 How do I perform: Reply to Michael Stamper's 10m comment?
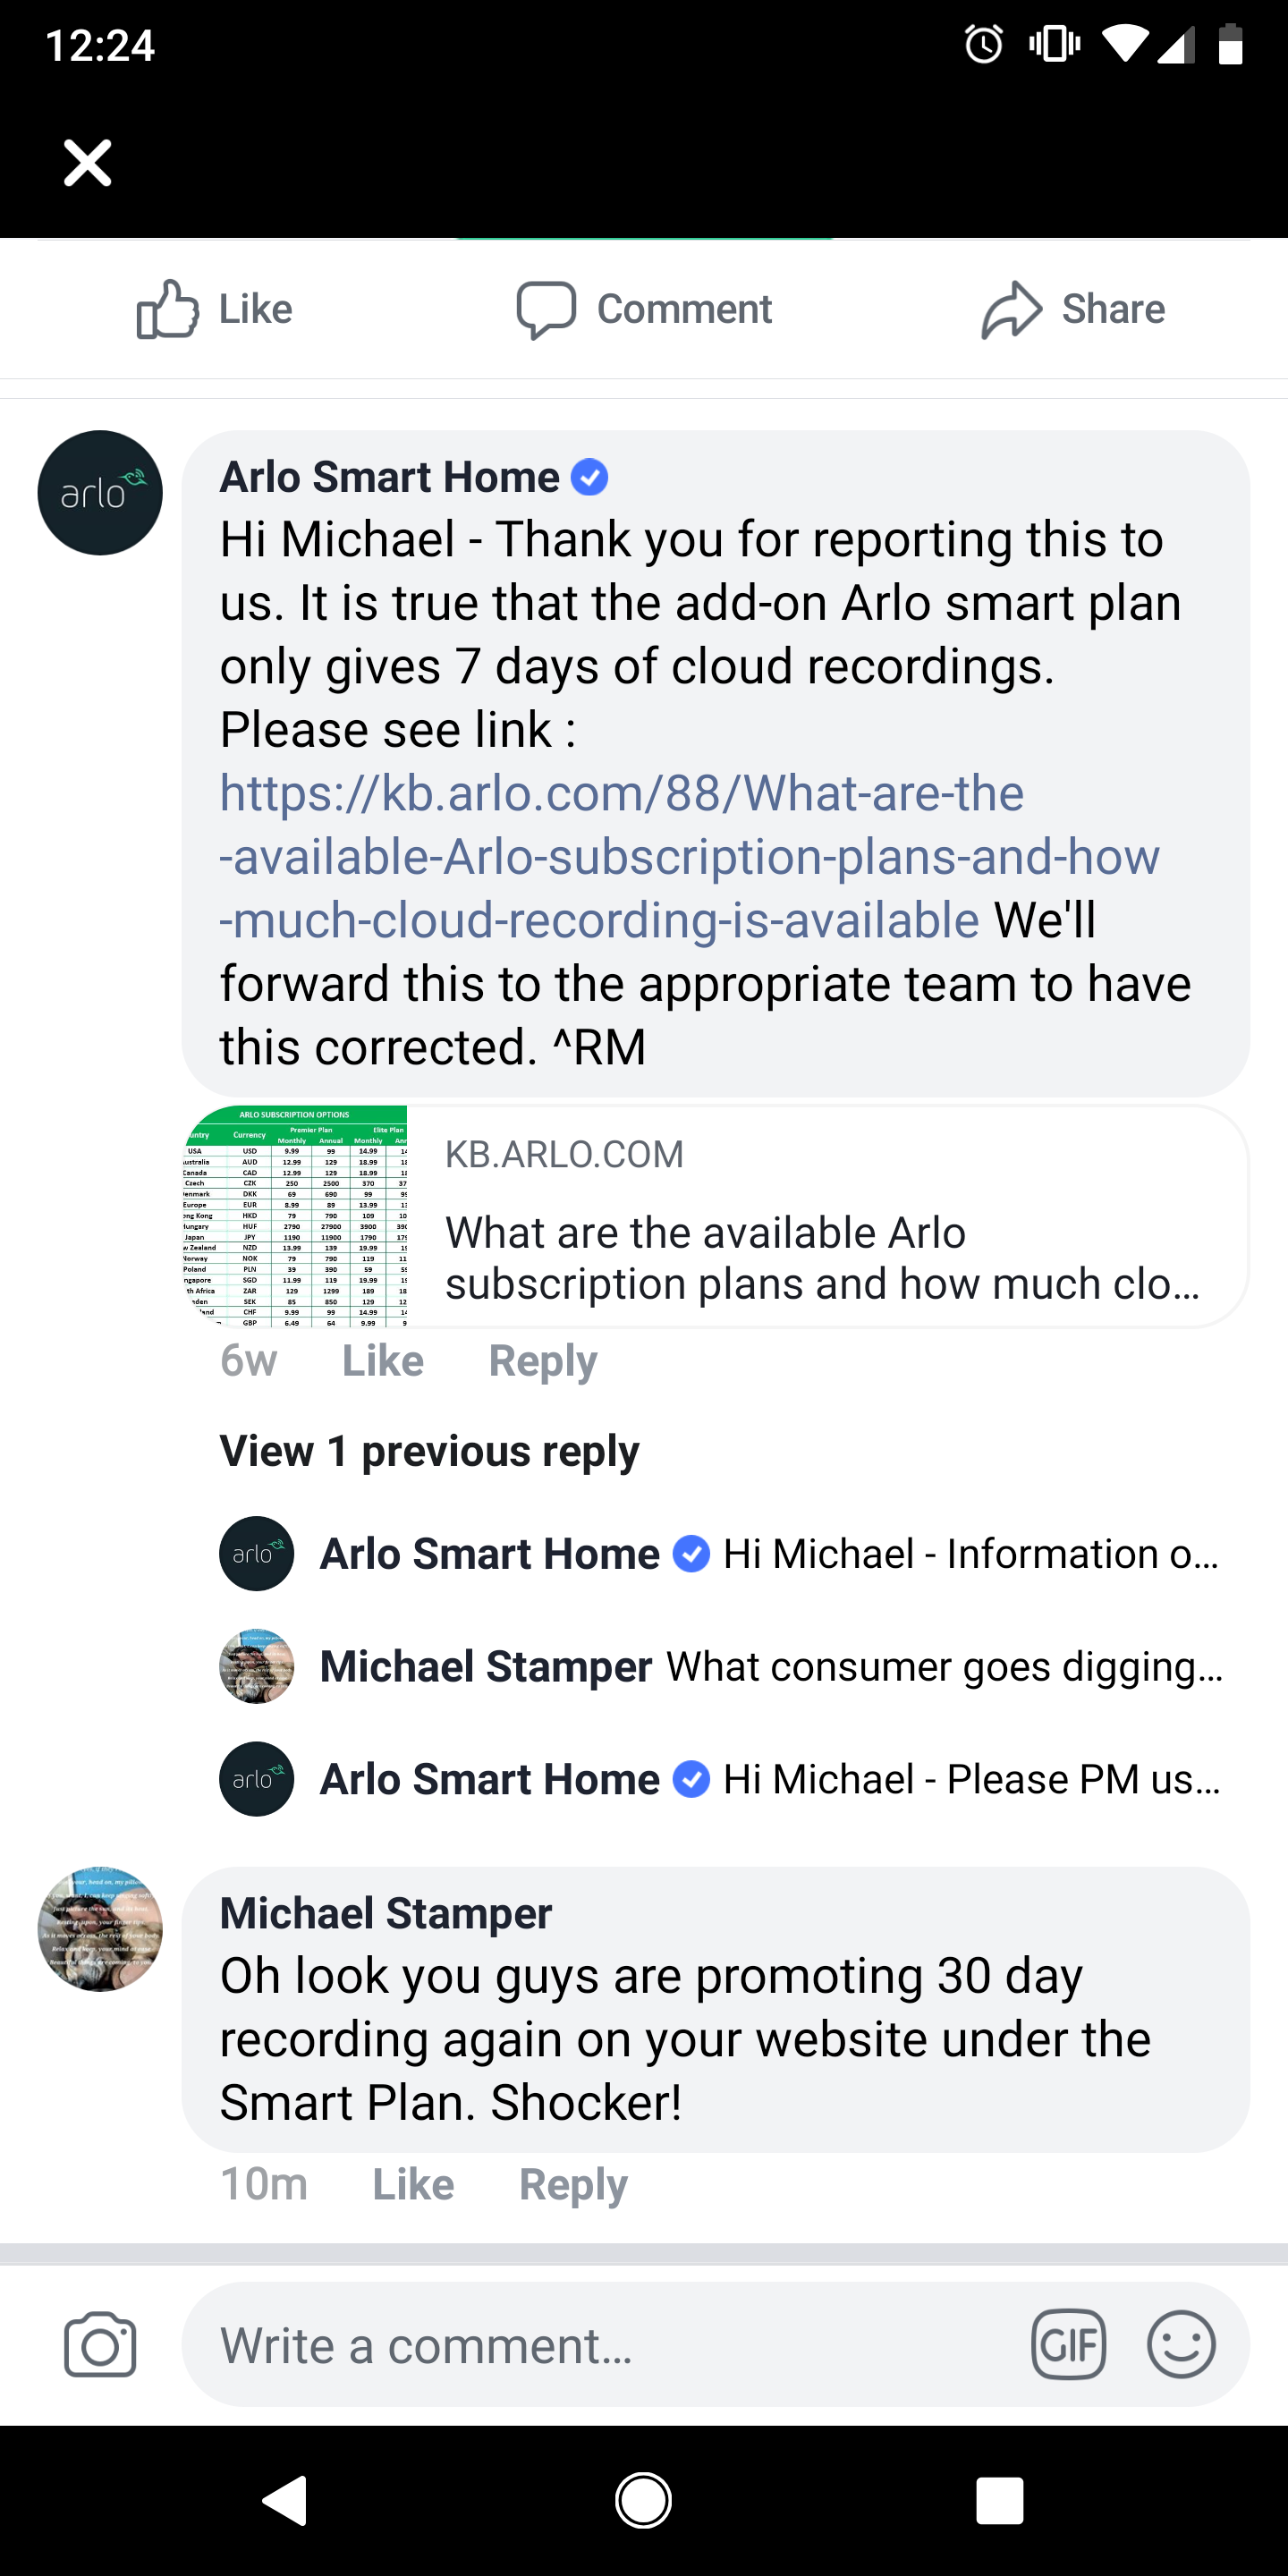[573, 2184]
